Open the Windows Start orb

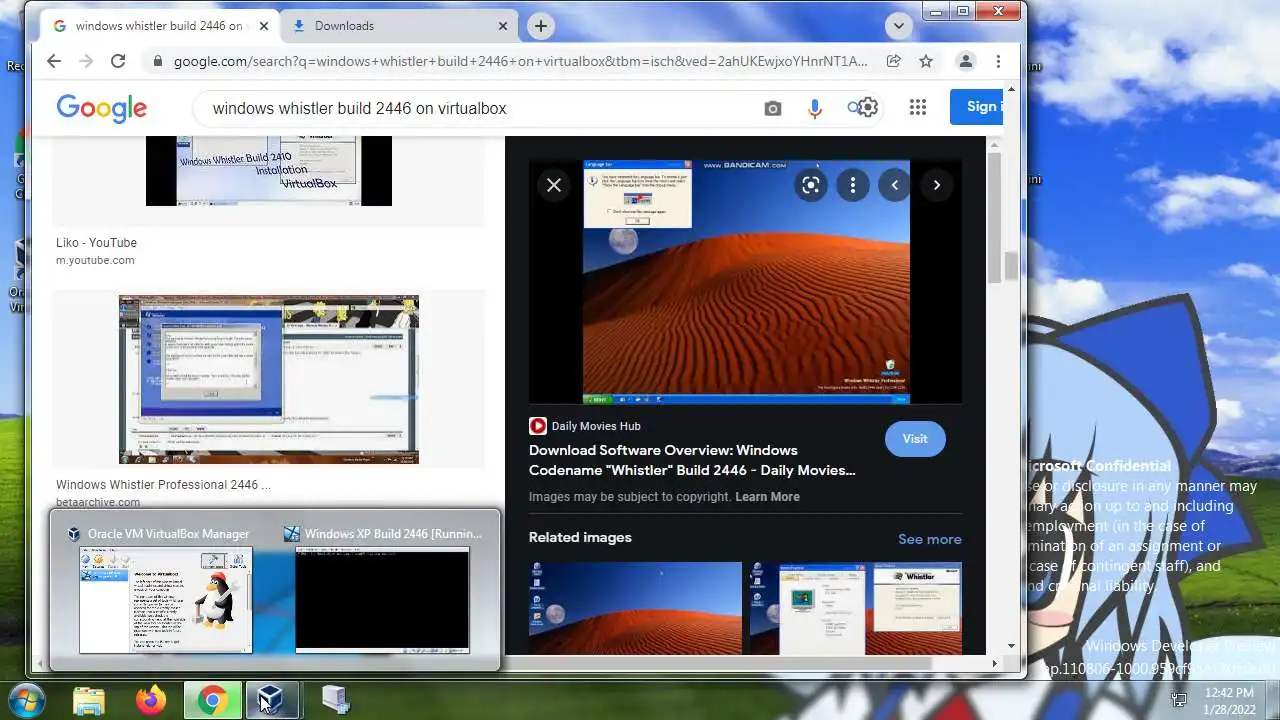click(27, 700)
